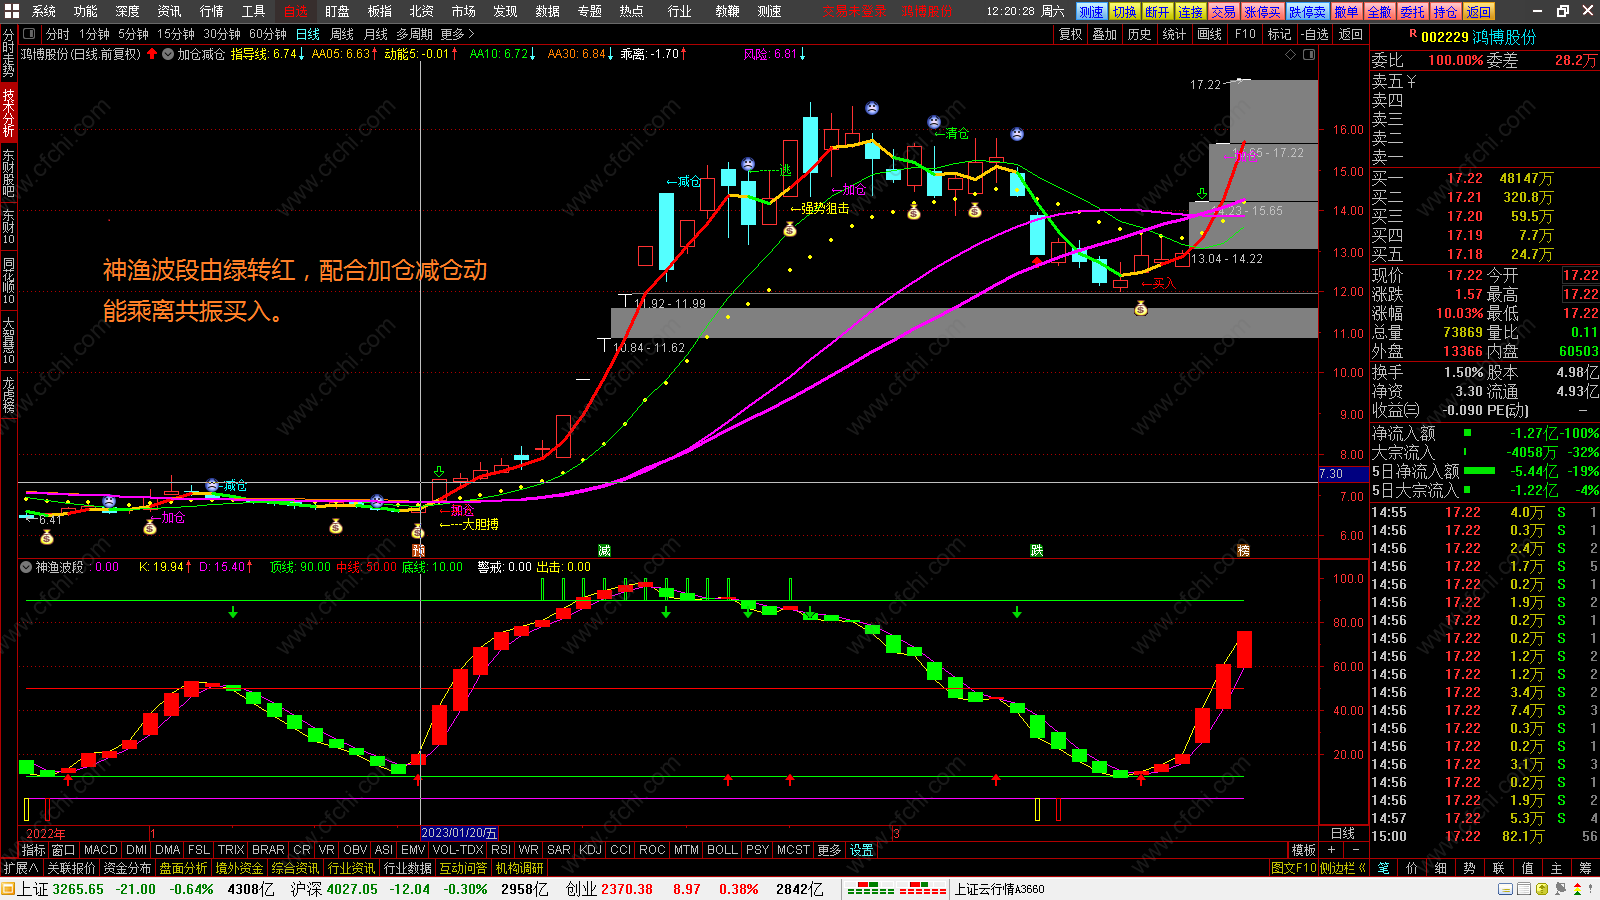Image resolution: width=1600 pixels, height=900 pixels.
Task: Open F10 company info
Action: coord(1245,34)
